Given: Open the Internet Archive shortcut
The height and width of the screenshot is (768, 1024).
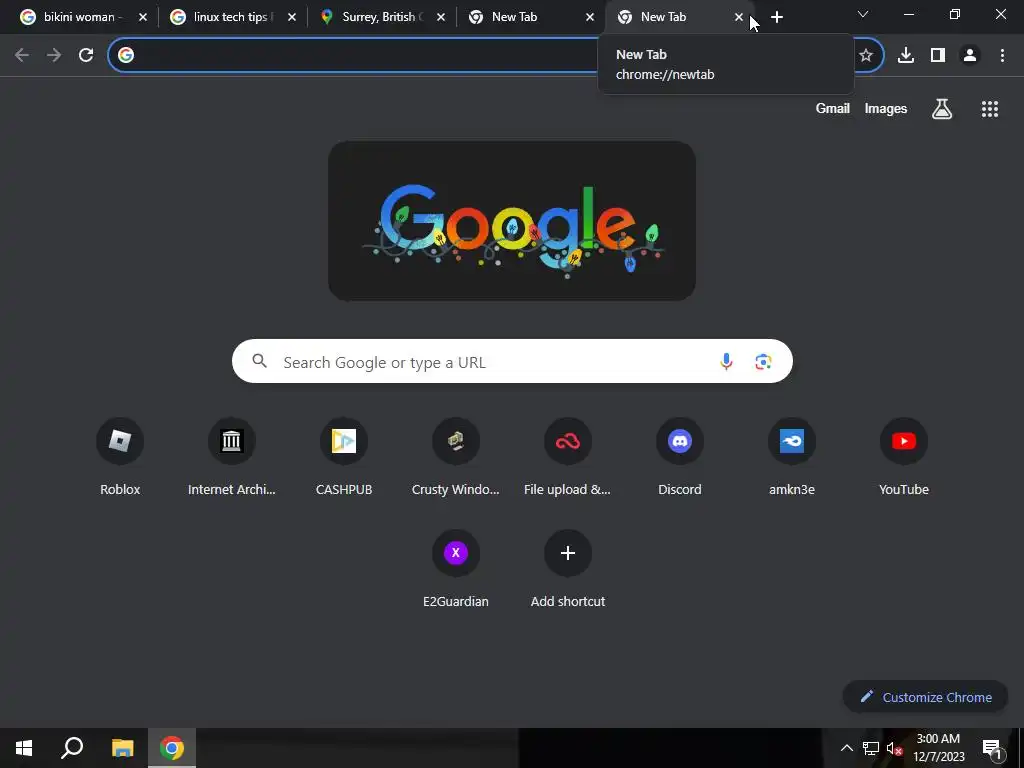Looking at the screenshot, I should [231, 441].
